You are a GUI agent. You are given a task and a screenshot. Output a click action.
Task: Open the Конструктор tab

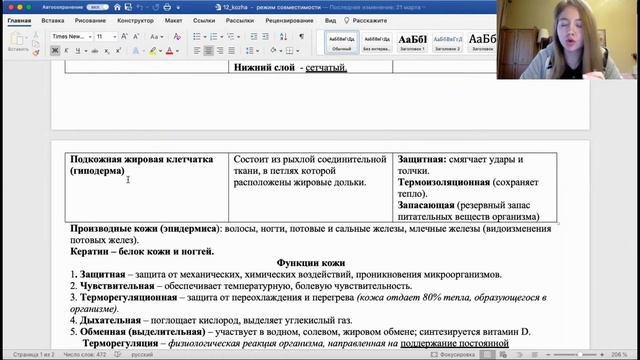pyautogui.click(x=136, y=20)
